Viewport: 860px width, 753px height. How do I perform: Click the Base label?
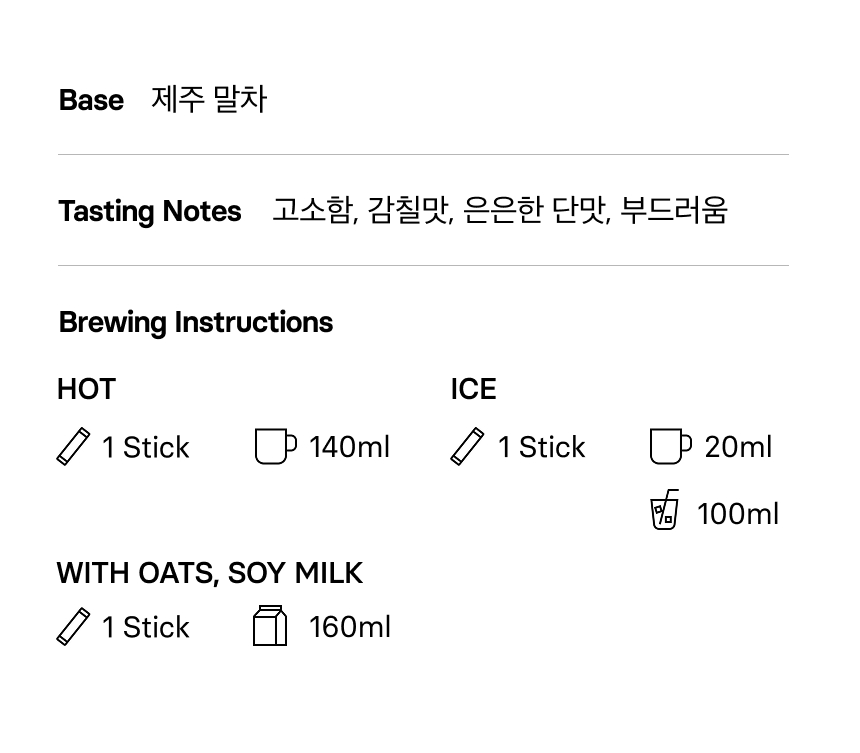(91, 100)
